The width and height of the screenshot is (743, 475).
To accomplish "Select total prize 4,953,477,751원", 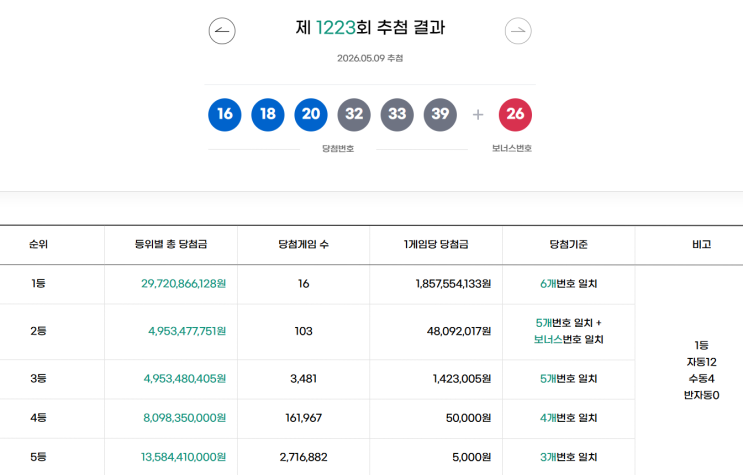I will [x=187, y=331].
